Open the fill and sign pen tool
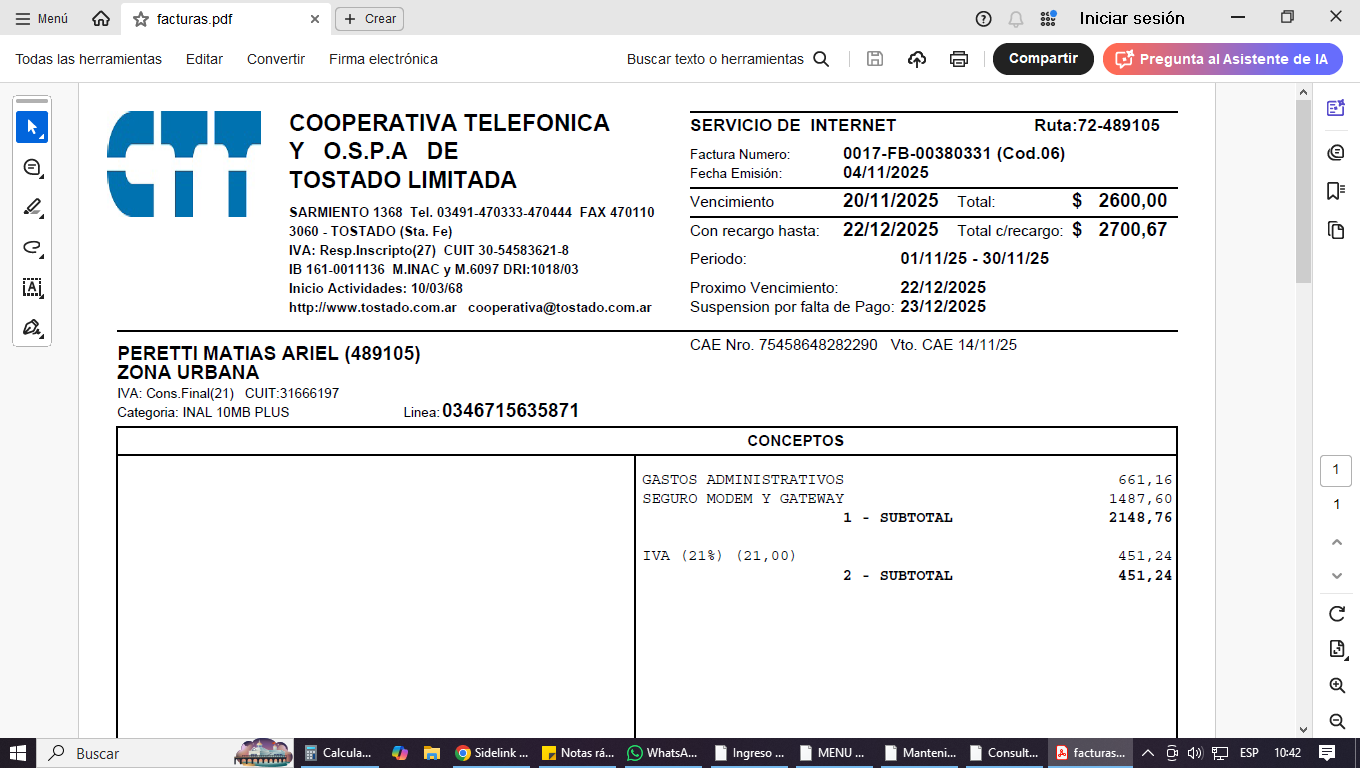This screenshot has width=1360, height=768. point(32,328)
